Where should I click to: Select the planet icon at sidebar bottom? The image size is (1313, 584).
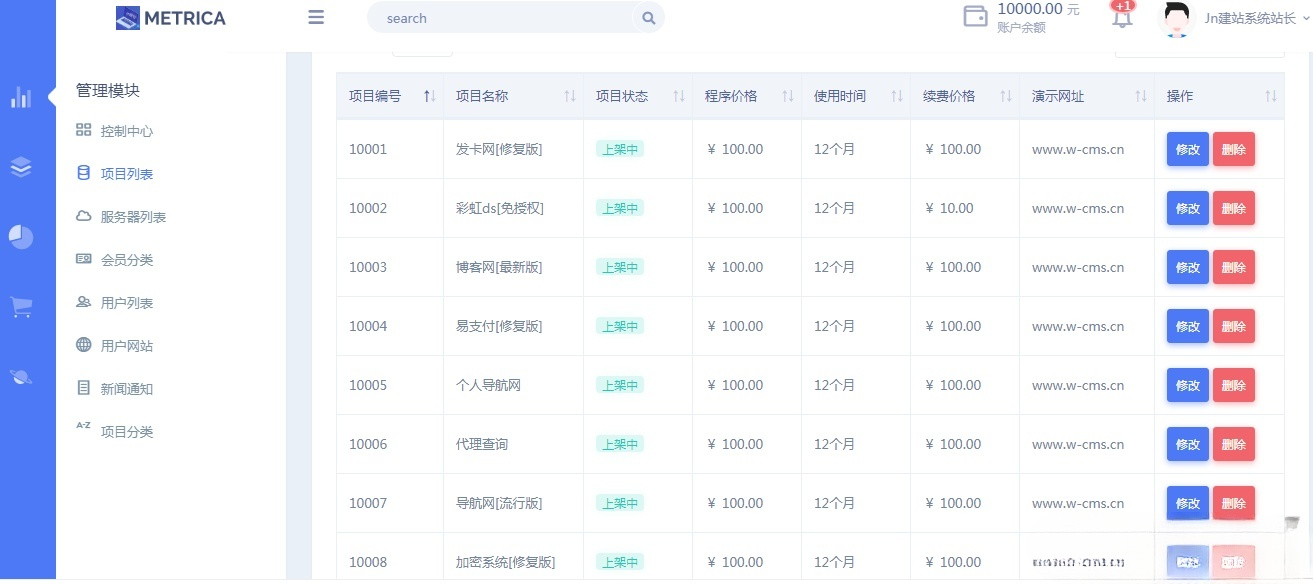pyautogui.click(x=20, y=376)
